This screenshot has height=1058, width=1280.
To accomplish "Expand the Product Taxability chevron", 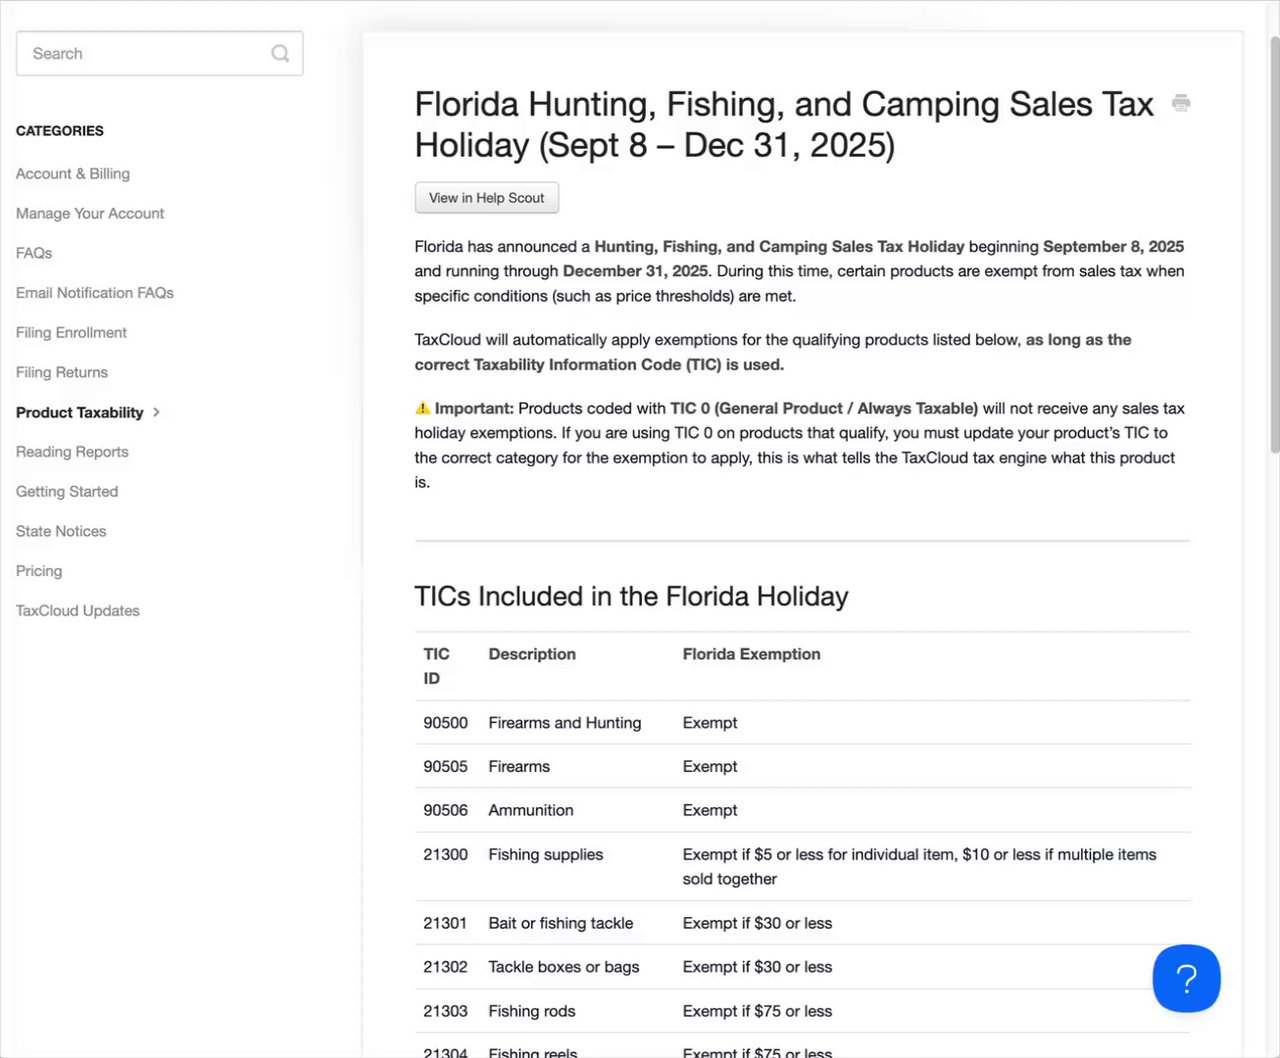I will 156,412.
